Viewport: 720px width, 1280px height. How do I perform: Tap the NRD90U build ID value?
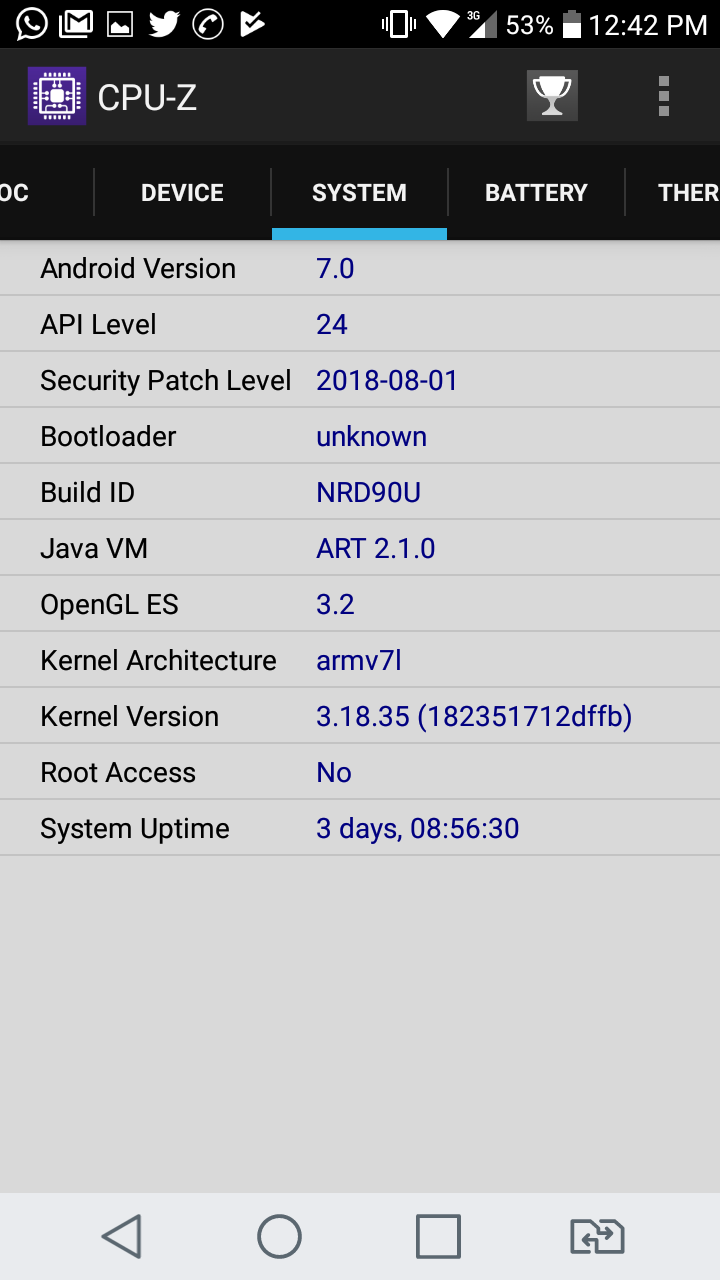[369, 492]
